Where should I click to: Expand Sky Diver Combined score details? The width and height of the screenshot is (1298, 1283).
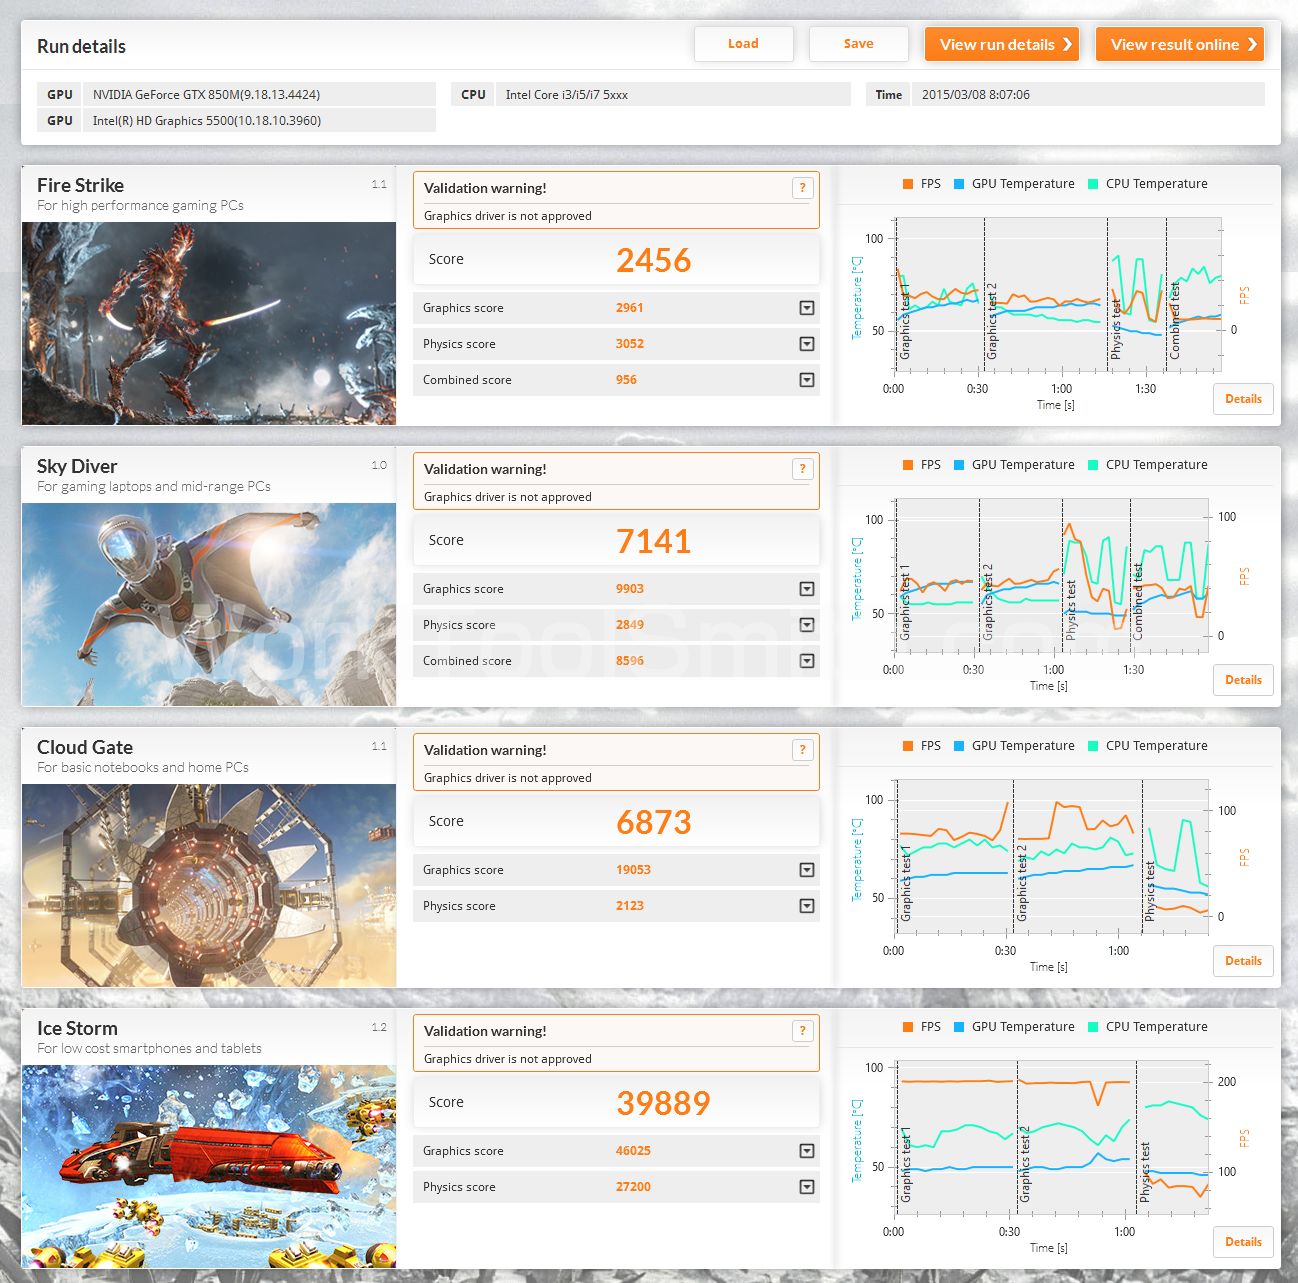[807, 661]
